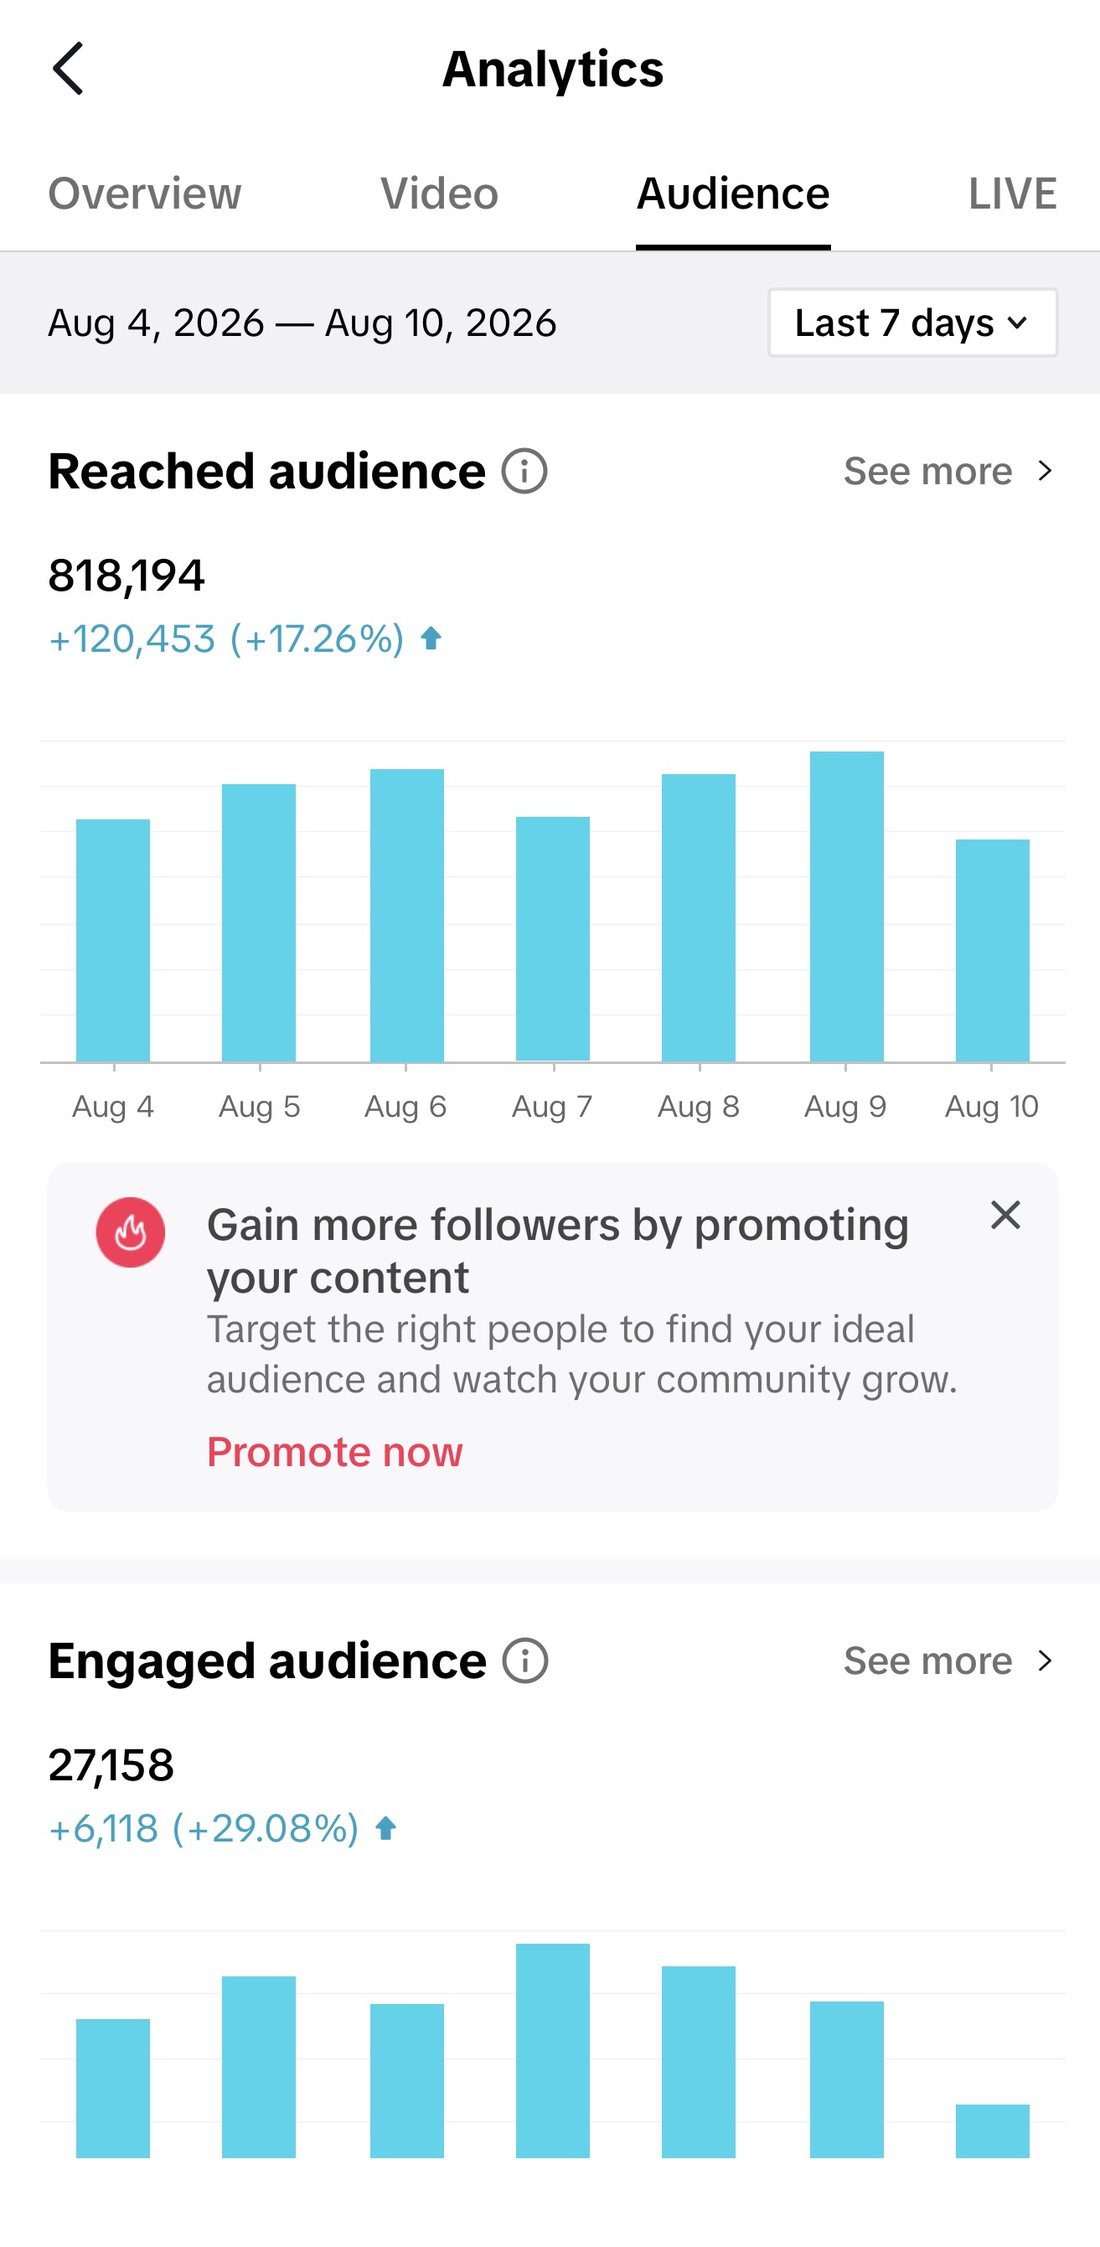Viewport: 1100px width, 2247px height.
Task: Tap the Aug 6 axis label
Action: [x=405, y=1106]
